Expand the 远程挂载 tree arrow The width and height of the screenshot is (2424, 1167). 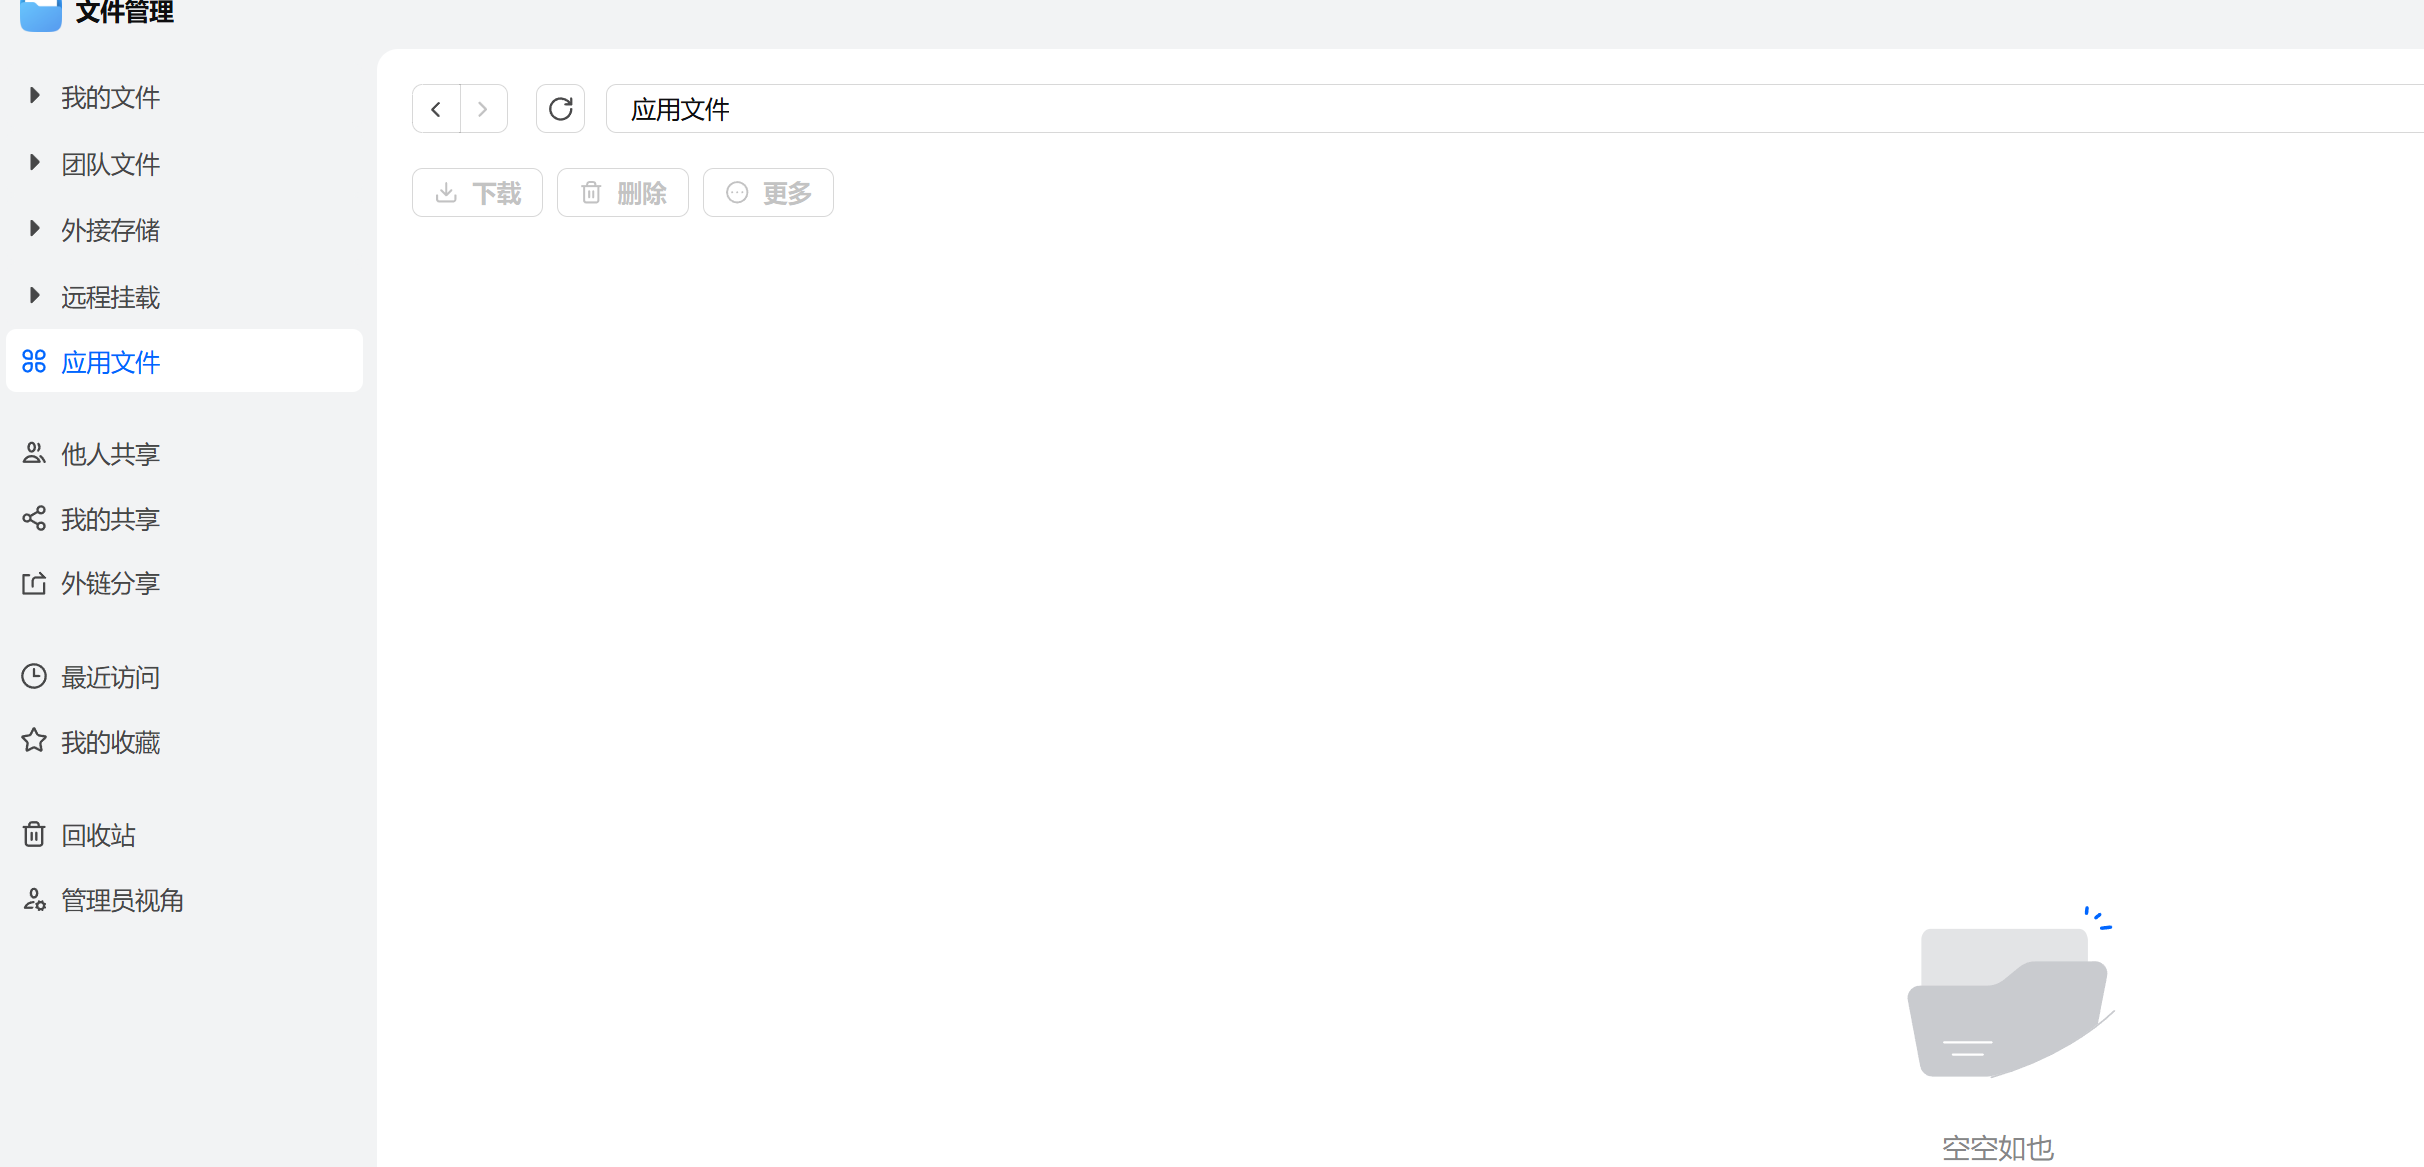point(34,296)
